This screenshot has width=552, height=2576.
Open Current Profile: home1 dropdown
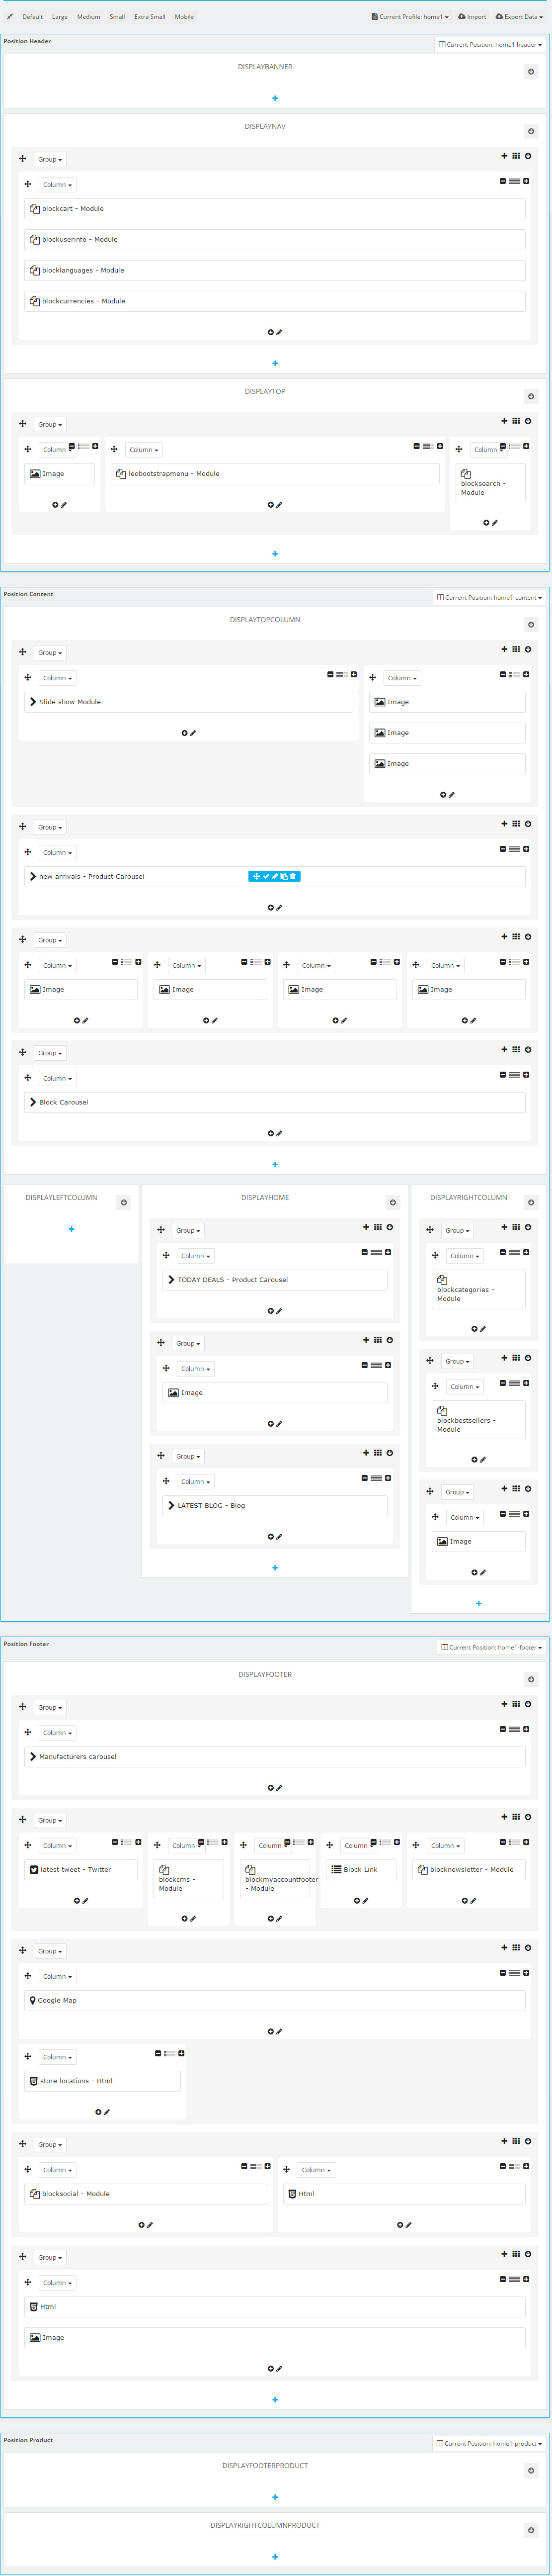pos(410,17)
